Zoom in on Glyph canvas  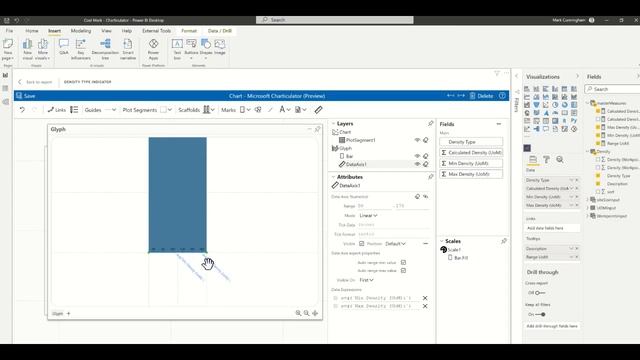(x=298, y=313)
